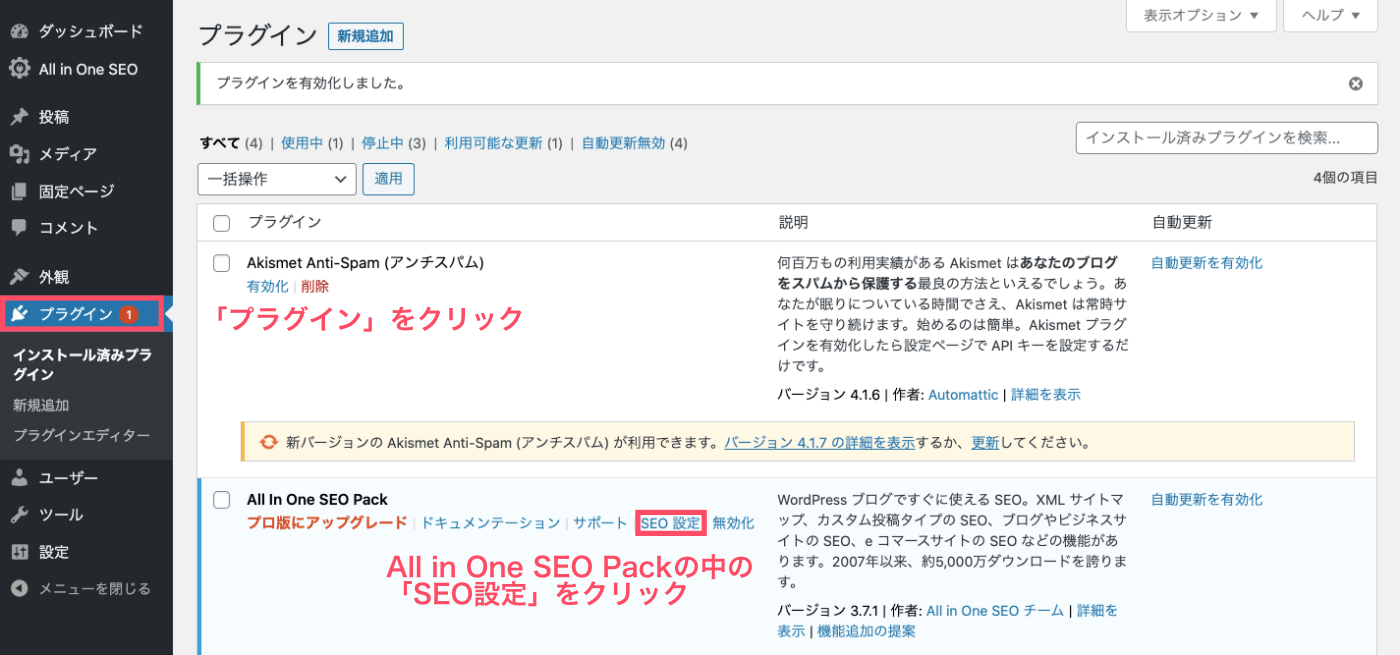Click the All in One SEO gear icon
Screen dimensions: 1400x655
coord(19,69)
